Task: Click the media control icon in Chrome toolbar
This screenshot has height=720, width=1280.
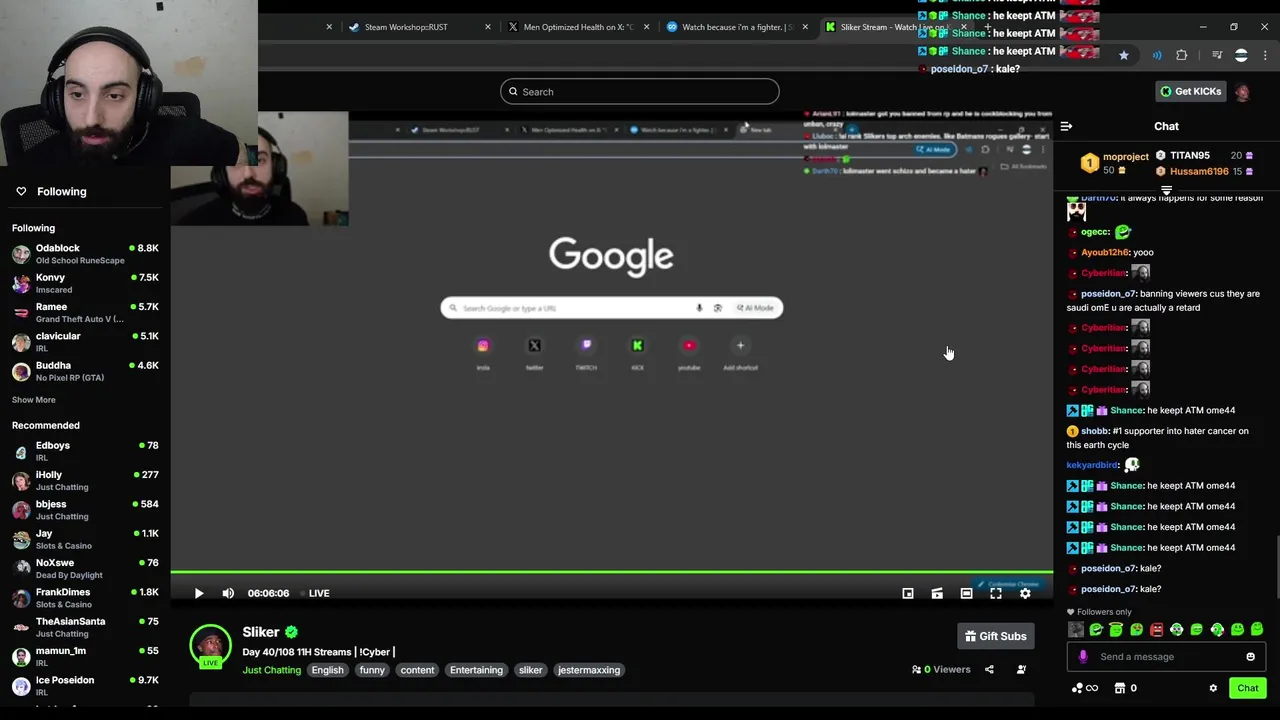Action: [1217, 55]
